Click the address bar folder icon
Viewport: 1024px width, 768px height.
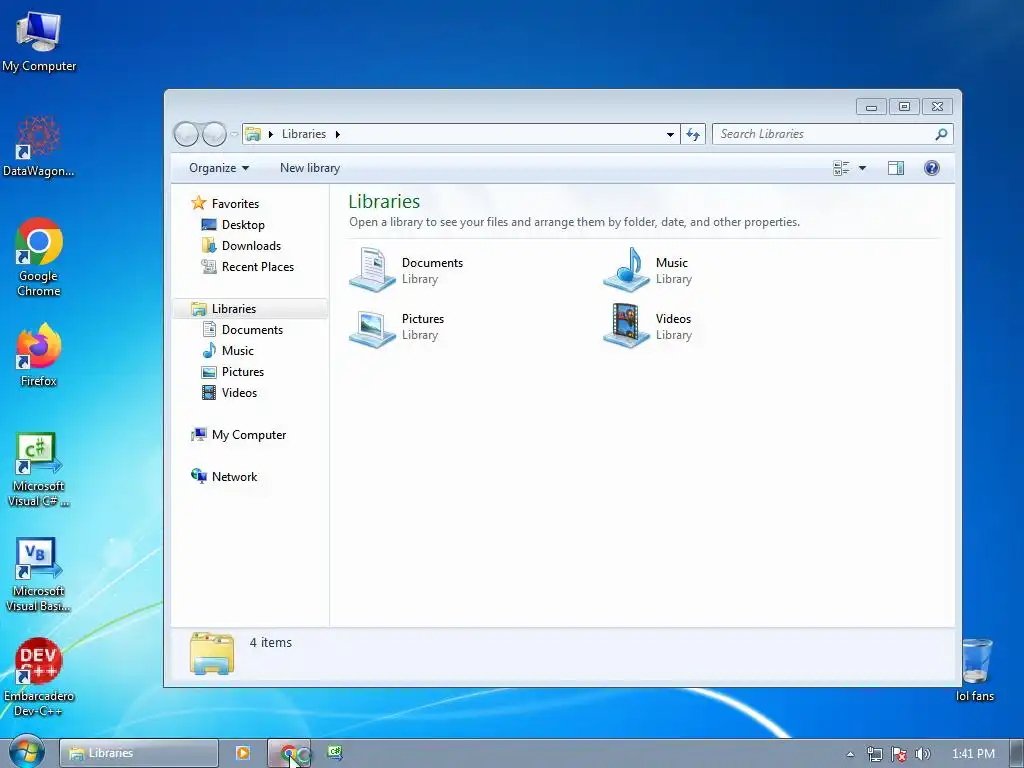(253, 135)
